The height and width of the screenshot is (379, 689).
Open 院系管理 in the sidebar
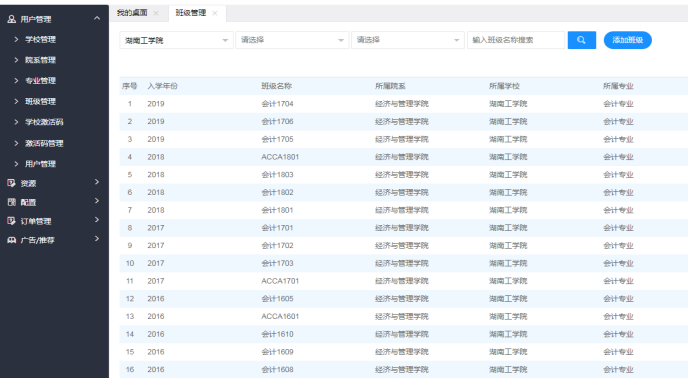pyautogui.click(x=40, y=60)
